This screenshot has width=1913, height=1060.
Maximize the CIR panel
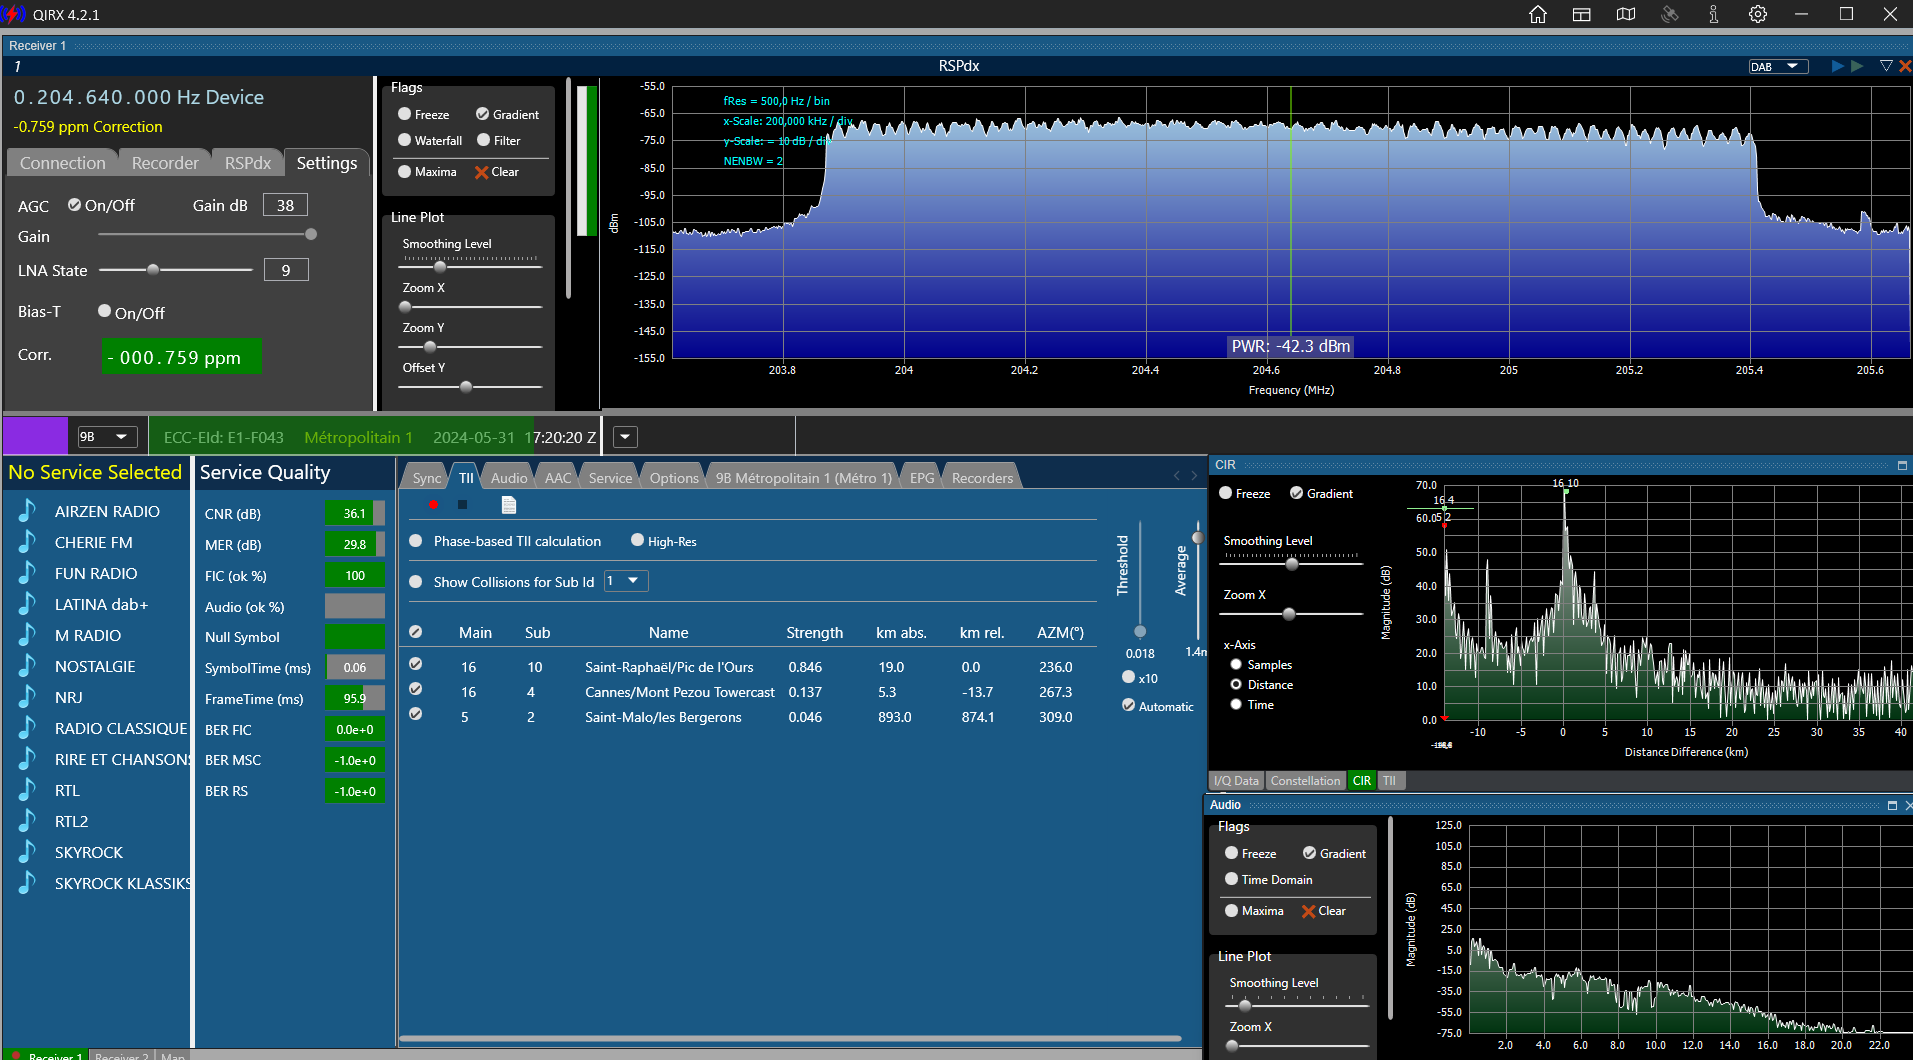(x=1902, y=465)
